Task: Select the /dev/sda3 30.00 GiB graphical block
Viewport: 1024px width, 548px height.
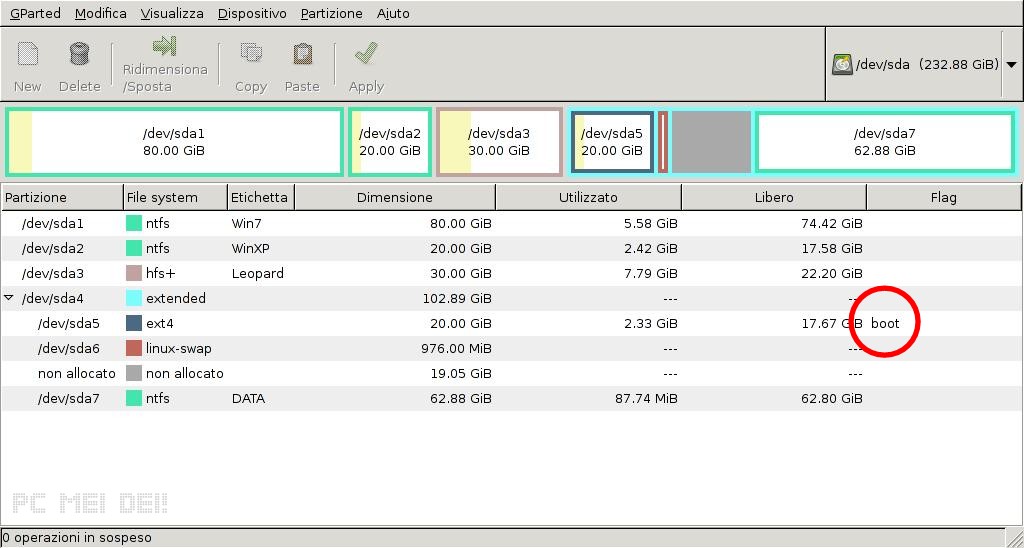Action: [x=499, y=142]
